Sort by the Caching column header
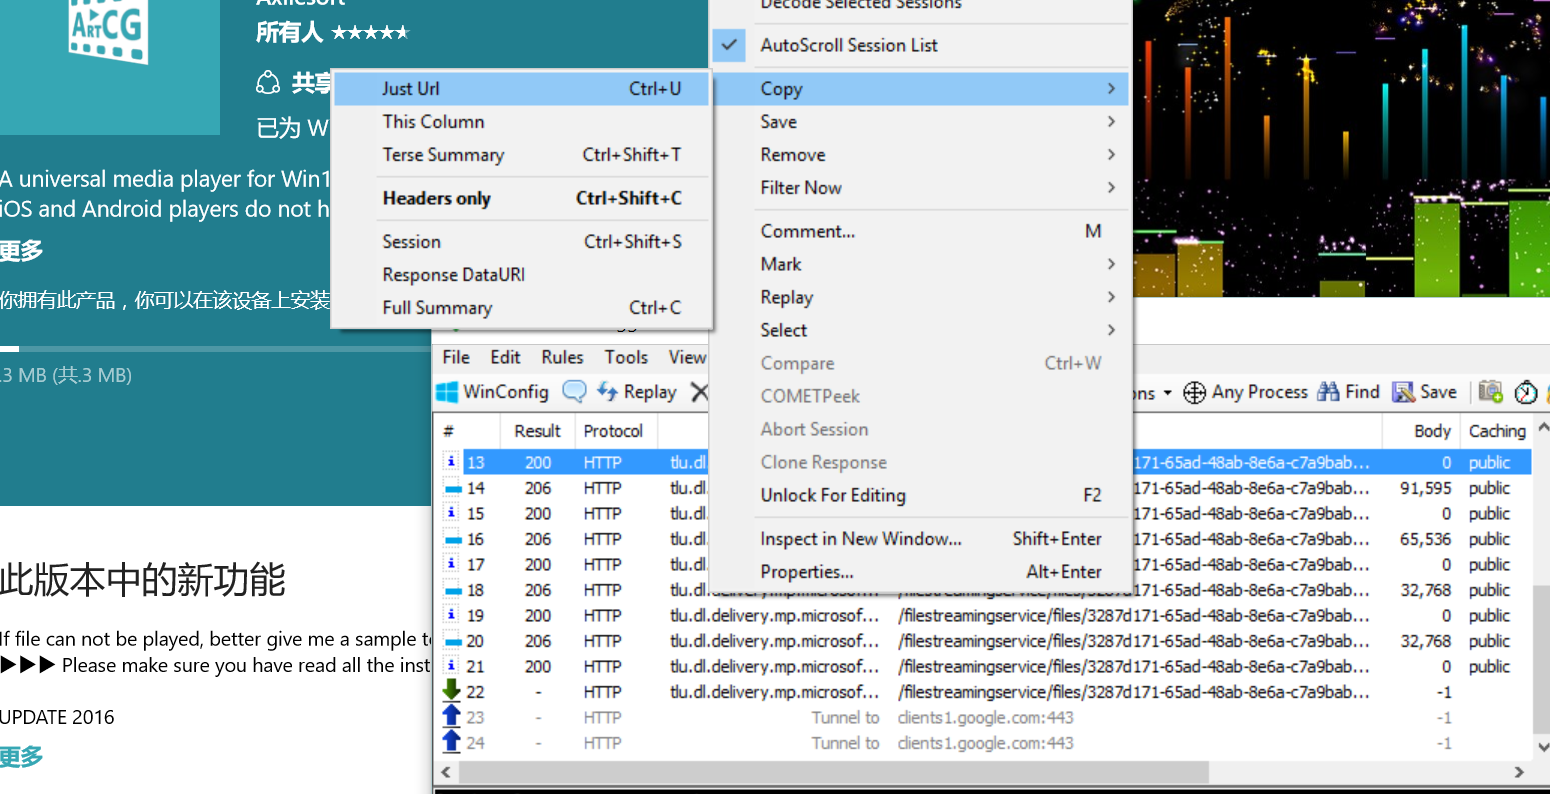 [x=1496, y=431]
